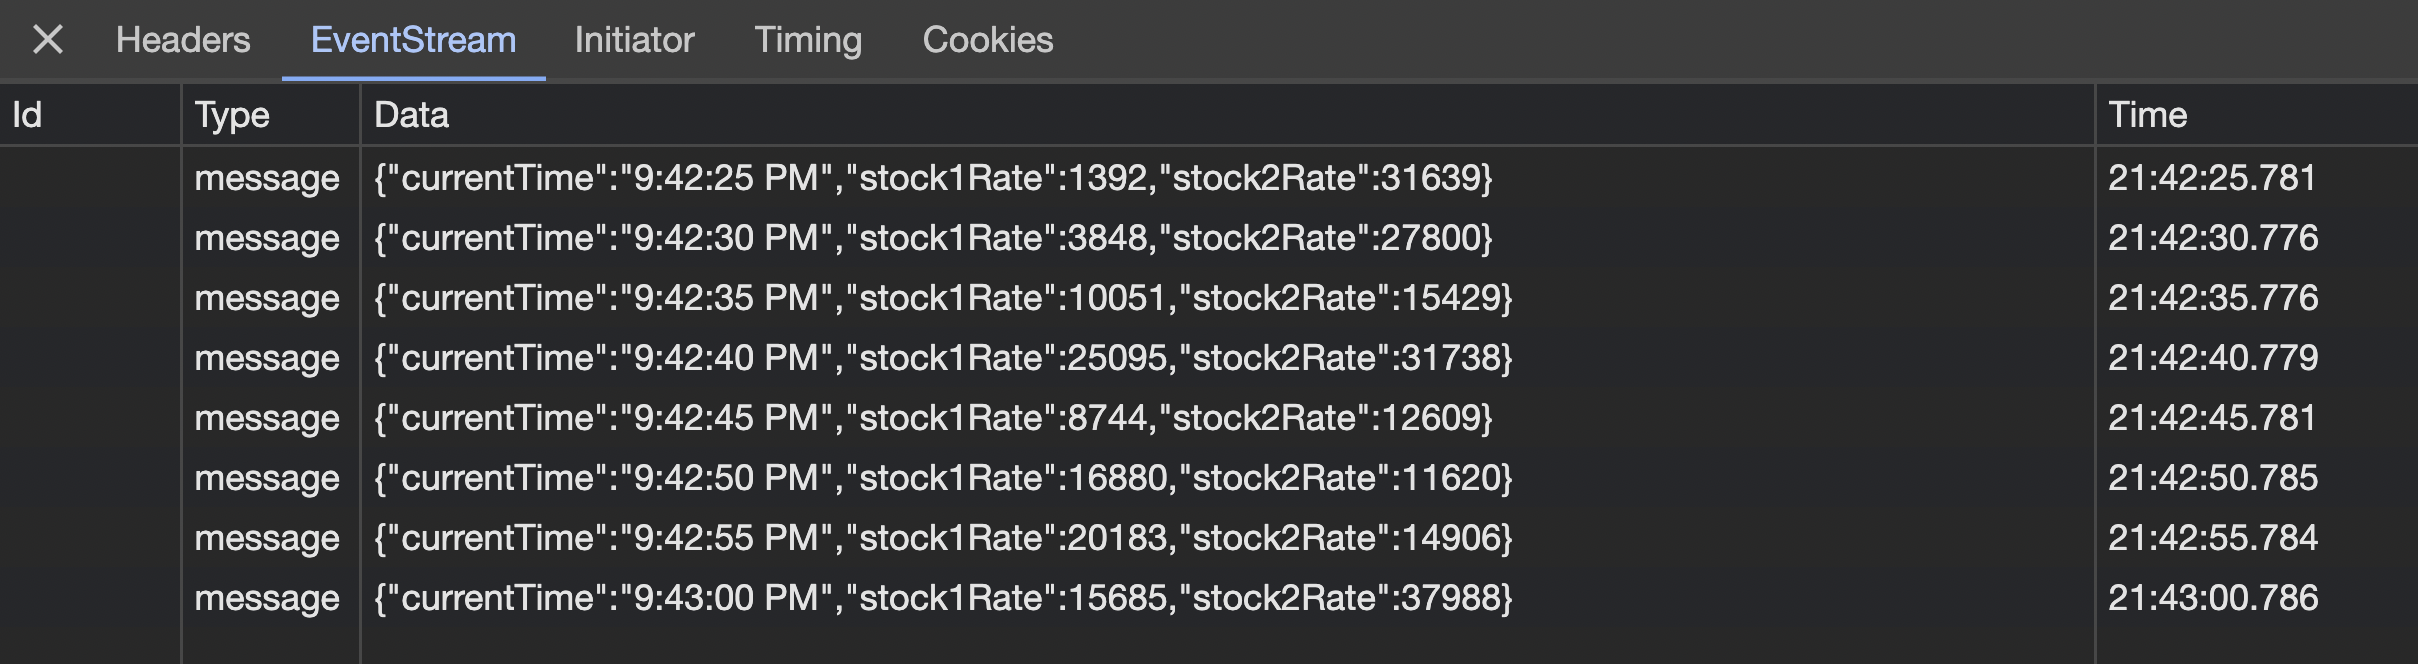Click the Data column header
The image size is (2418, 664).
click(411, 115)
